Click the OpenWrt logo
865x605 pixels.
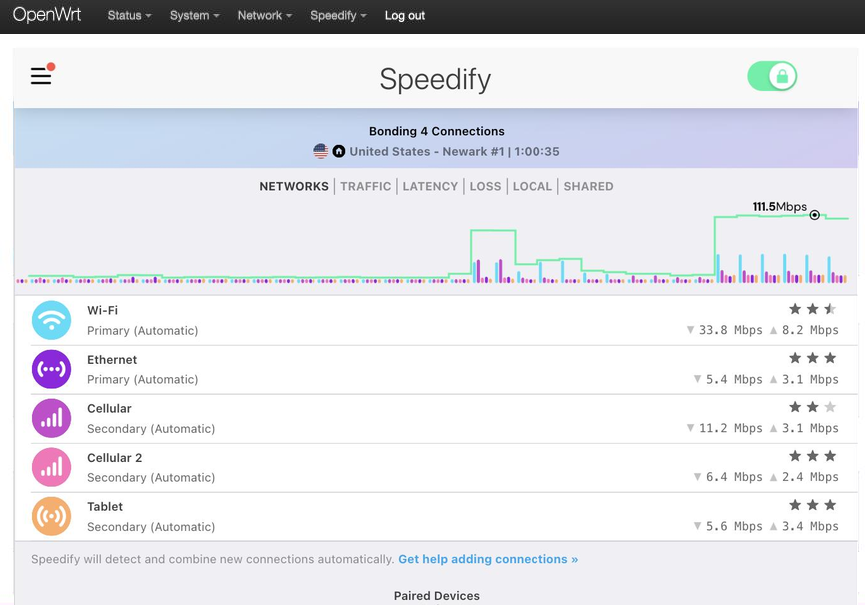(47, 15)
